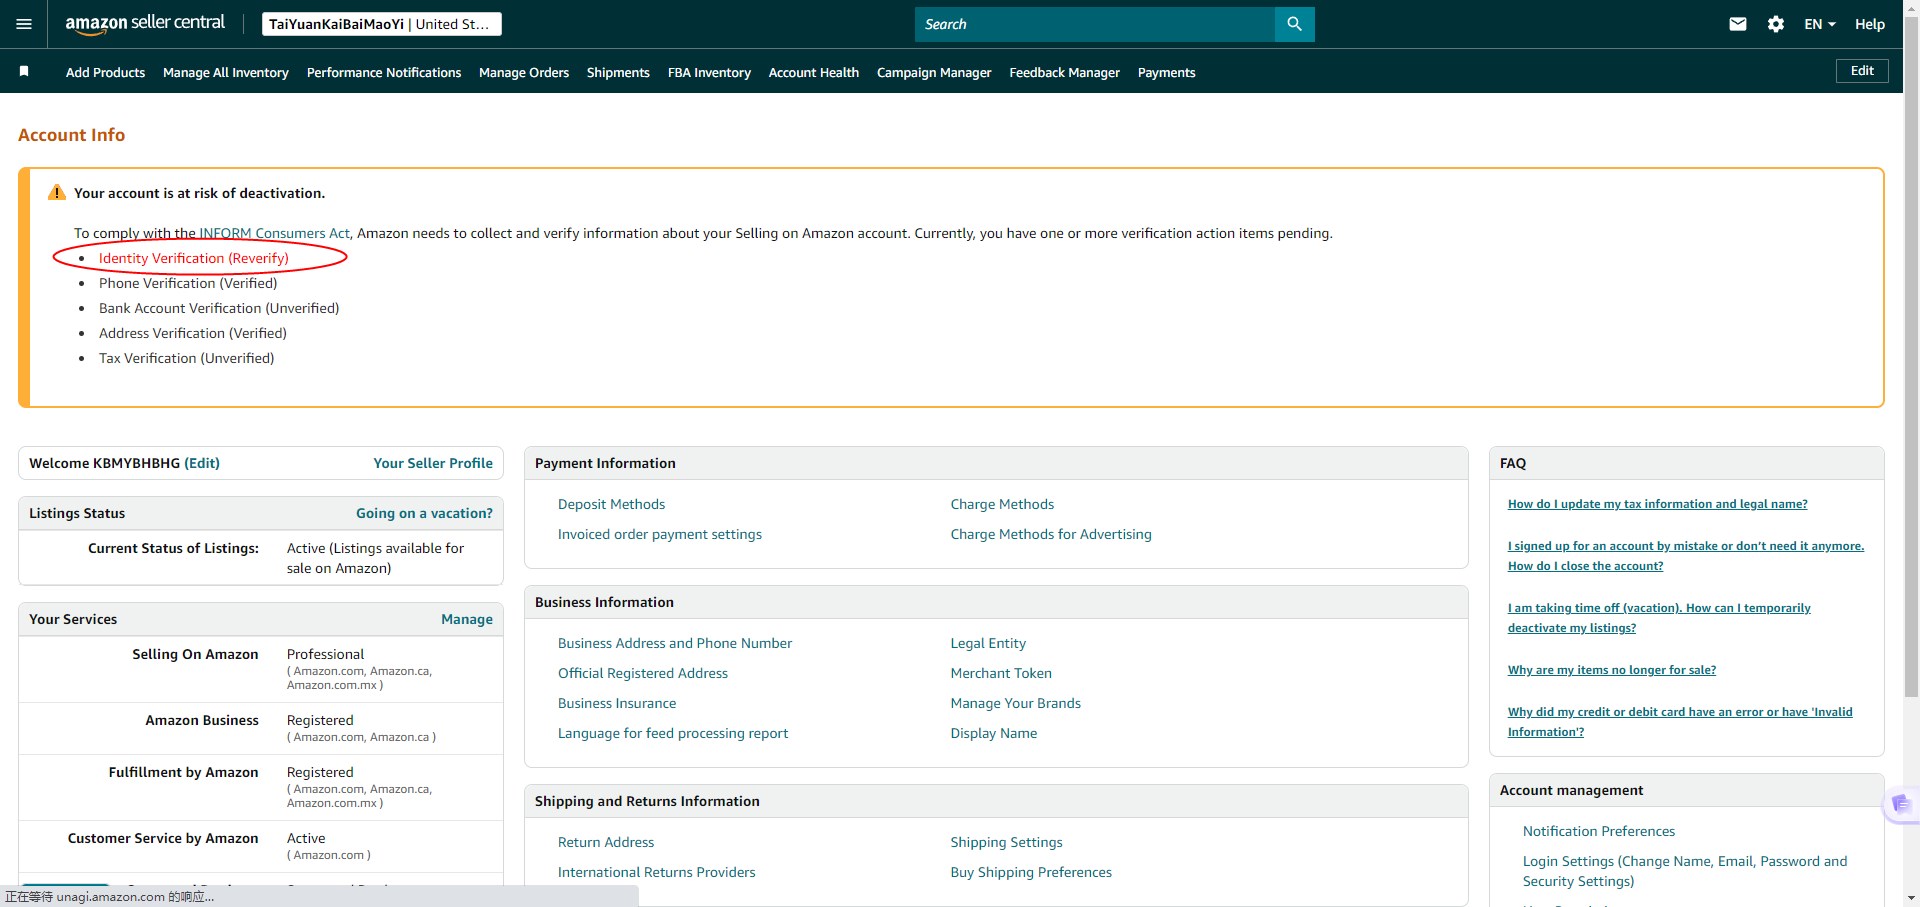Click Bank Account Verification (Unverified)
The width and height of the screenshot is (1920, 907).
(219, 308)
